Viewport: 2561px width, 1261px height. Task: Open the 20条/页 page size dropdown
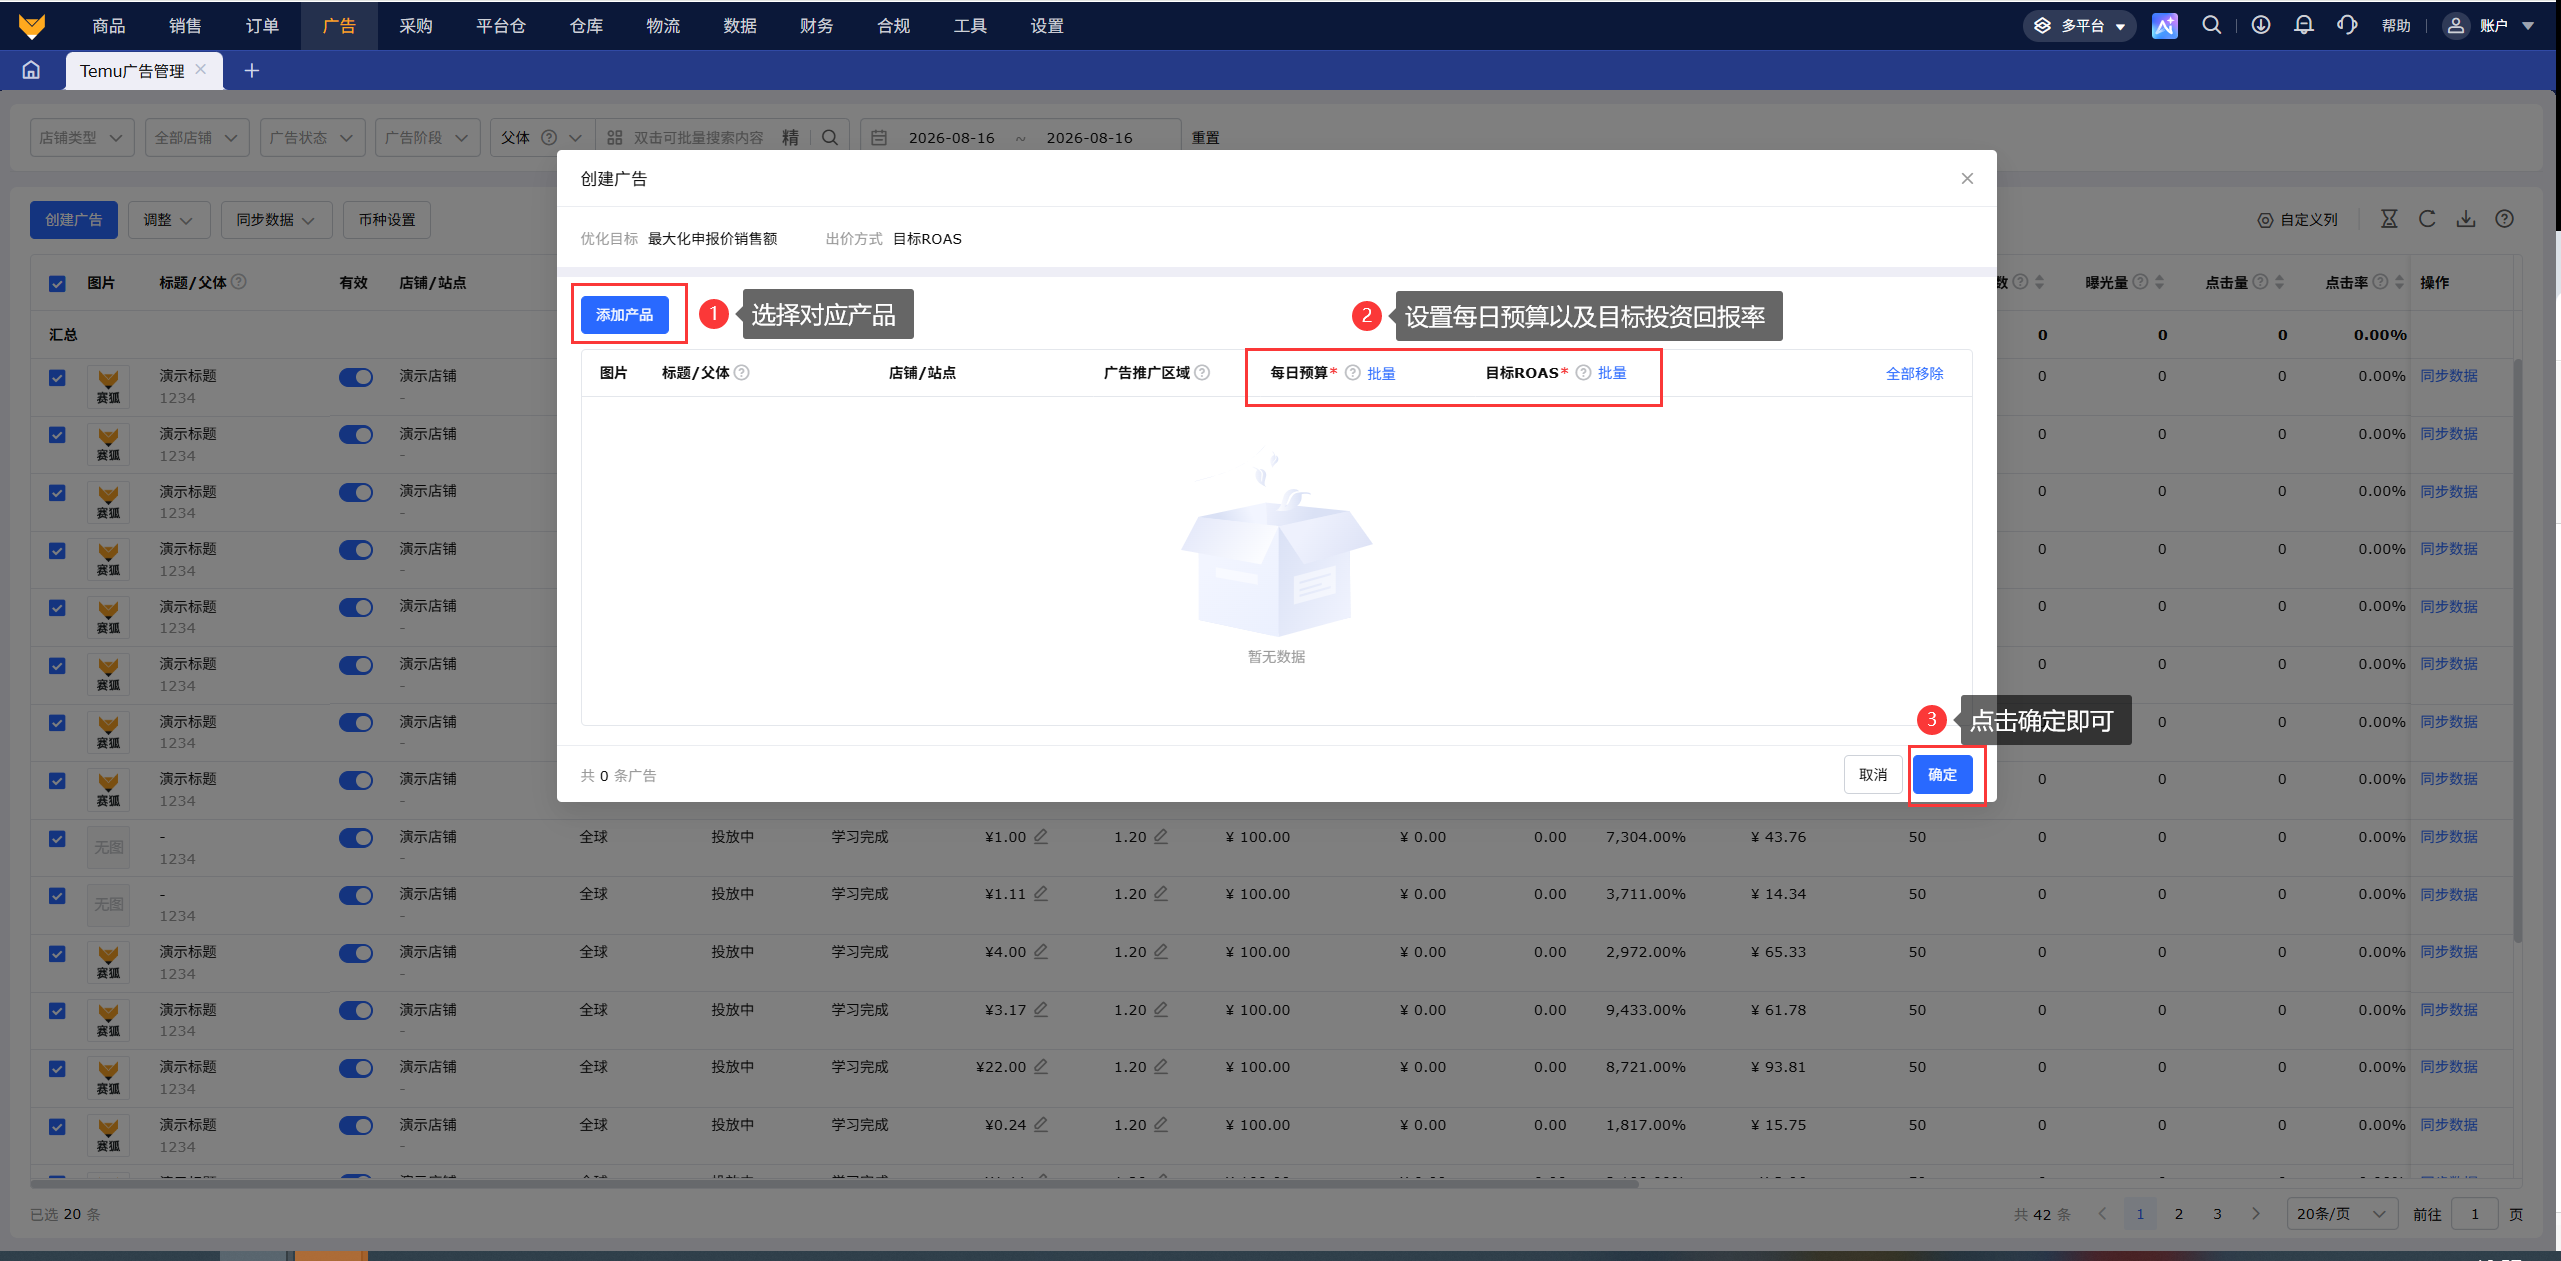2342,1214
